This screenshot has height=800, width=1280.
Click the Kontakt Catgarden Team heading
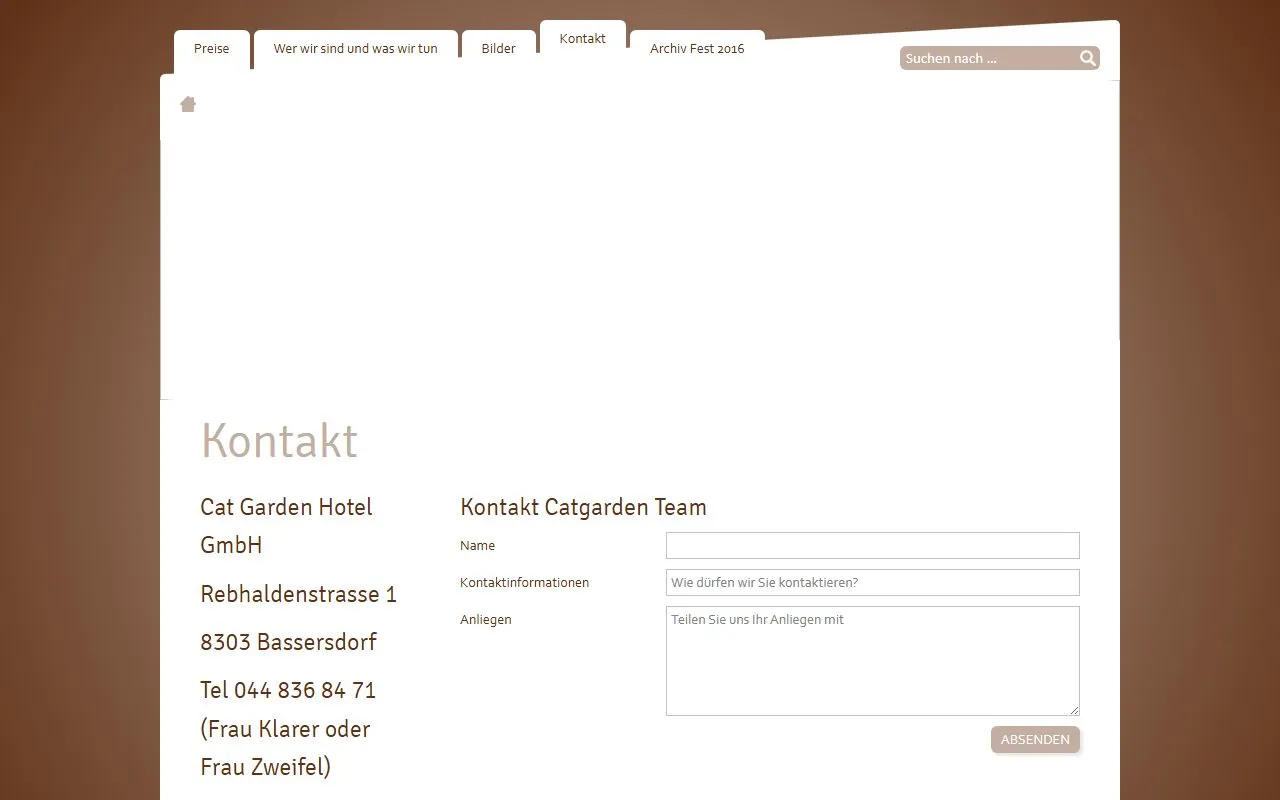pos(583,507)
